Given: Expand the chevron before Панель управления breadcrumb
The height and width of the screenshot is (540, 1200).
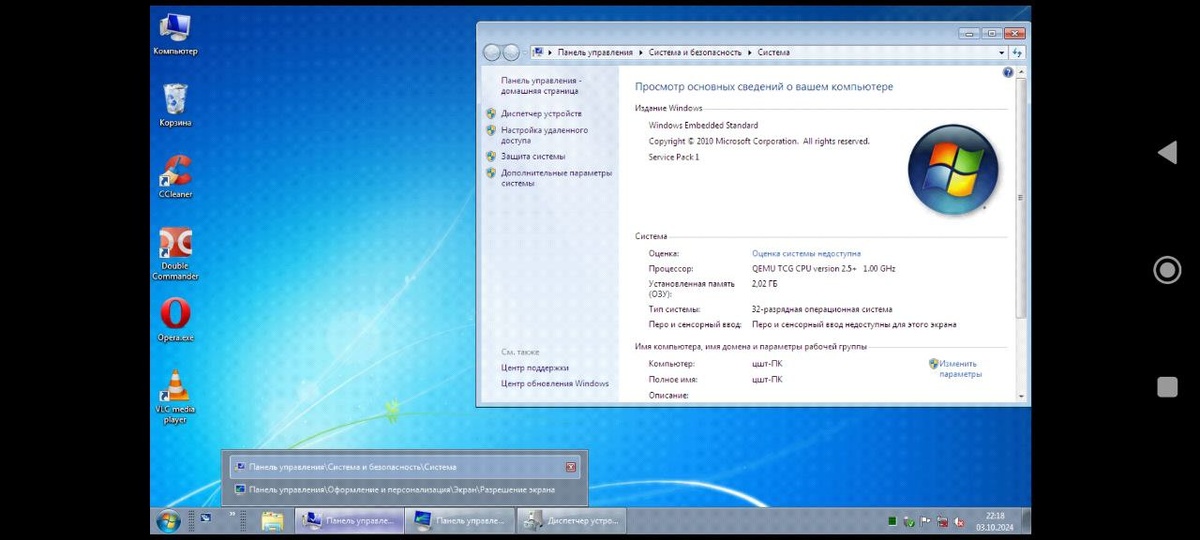Looking at the screenshot, I should point(551,52).
